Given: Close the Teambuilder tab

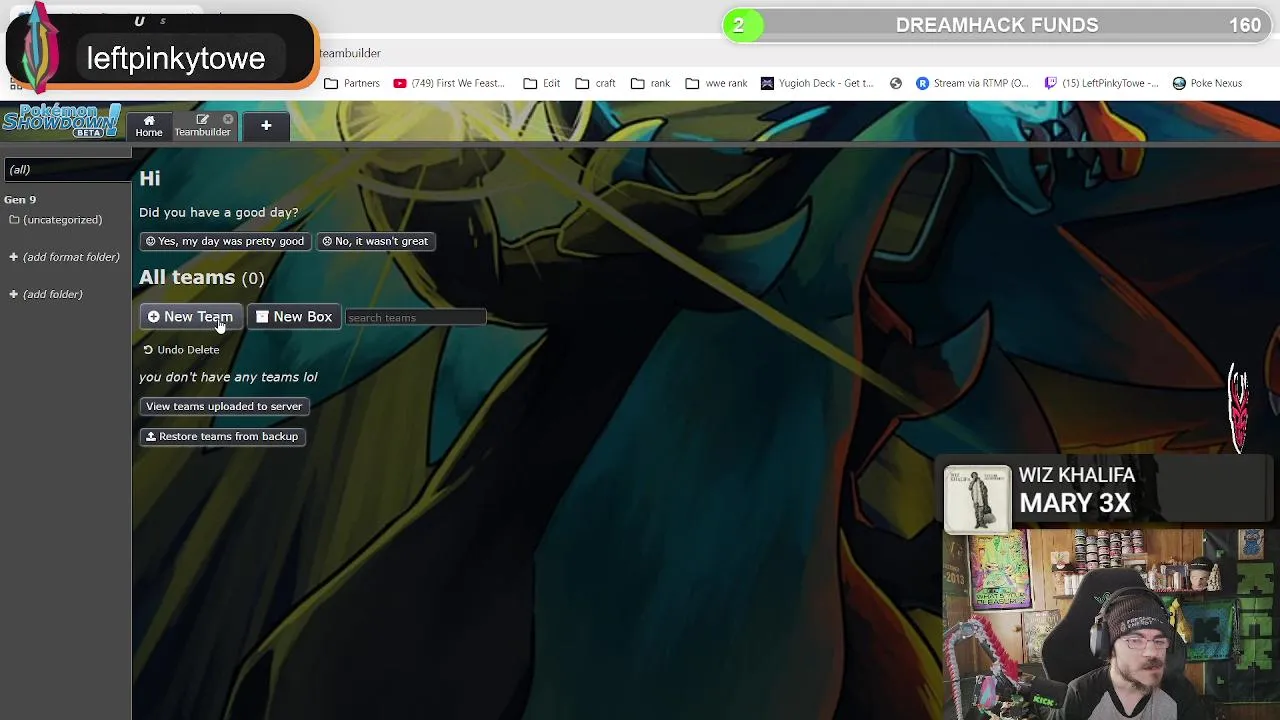Looking at the screenshot, I should coord(228,119).
